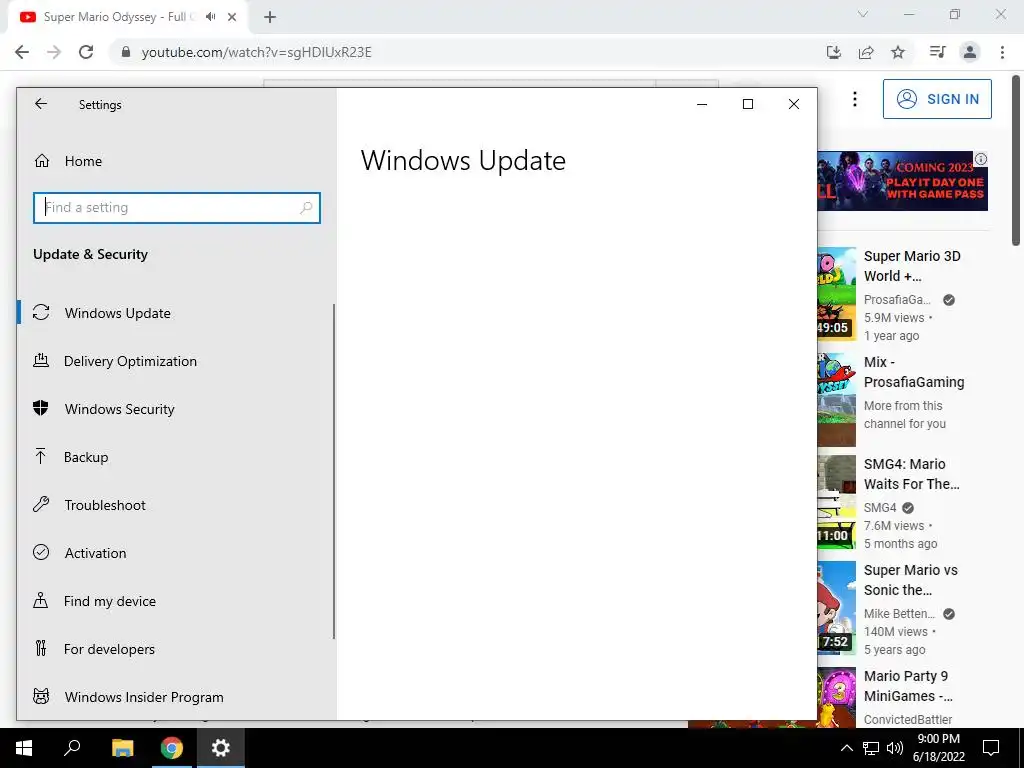Click the Home house icon in Settings

[42, 161]
